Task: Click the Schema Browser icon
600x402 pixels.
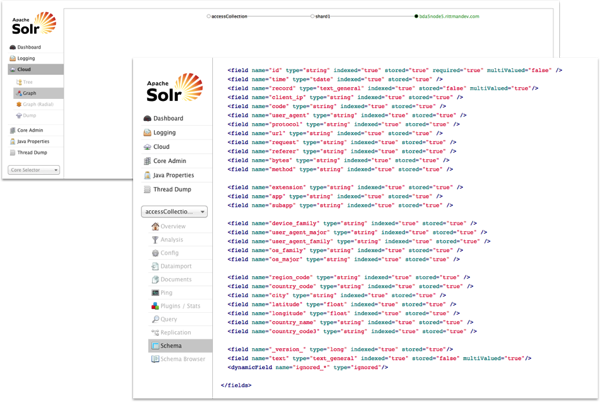Action: tap(155, 359)
